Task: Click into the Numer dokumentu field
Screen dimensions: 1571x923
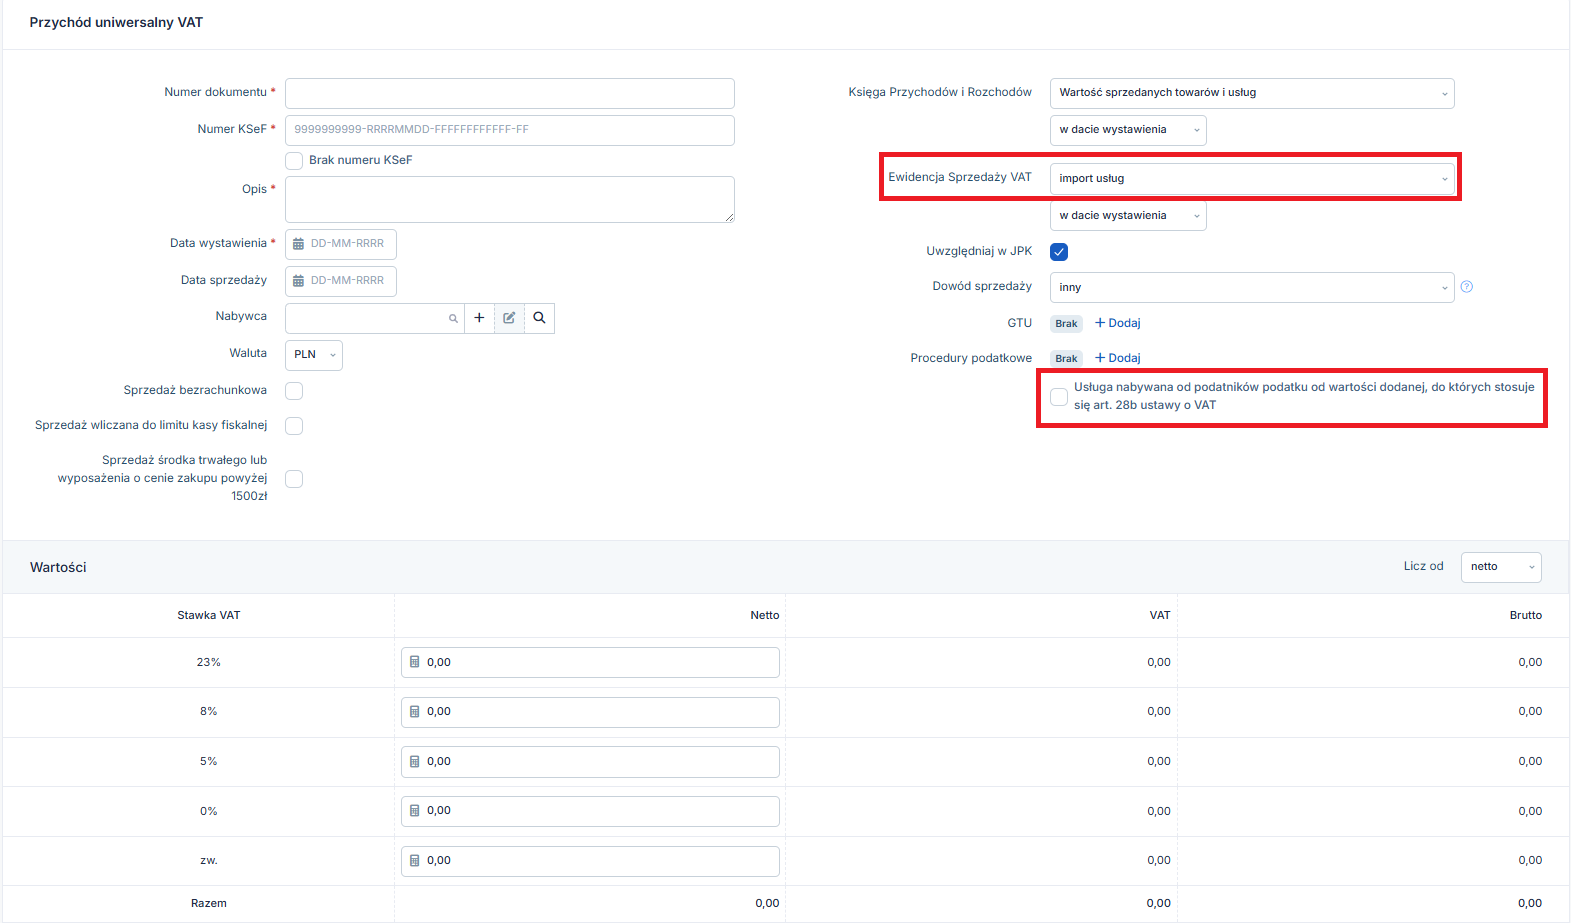Action: (x=510, y=93)
